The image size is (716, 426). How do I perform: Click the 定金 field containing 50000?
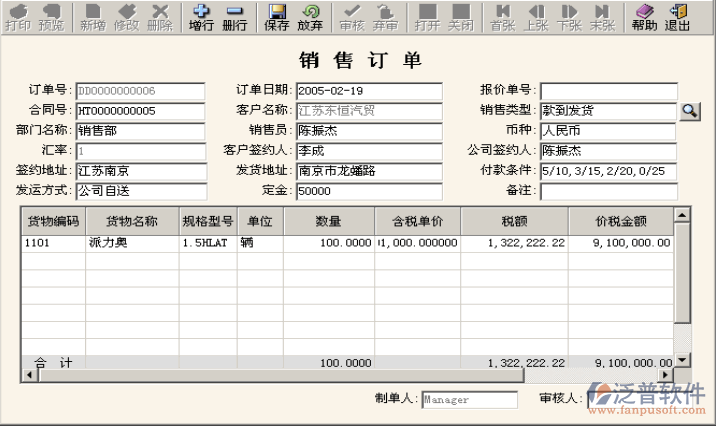click(x=368, y=191)
